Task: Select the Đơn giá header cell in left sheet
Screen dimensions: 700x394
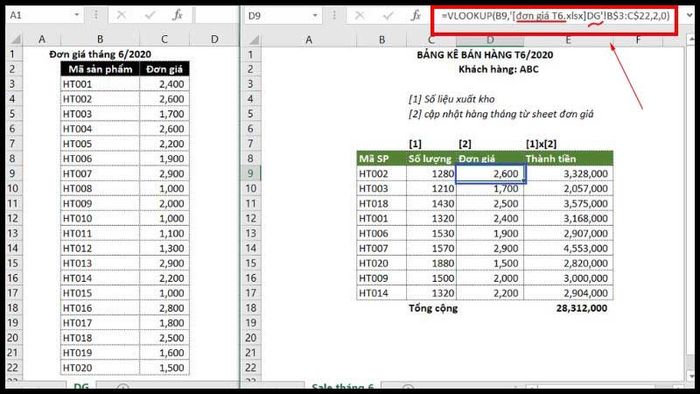Action: 164,69
